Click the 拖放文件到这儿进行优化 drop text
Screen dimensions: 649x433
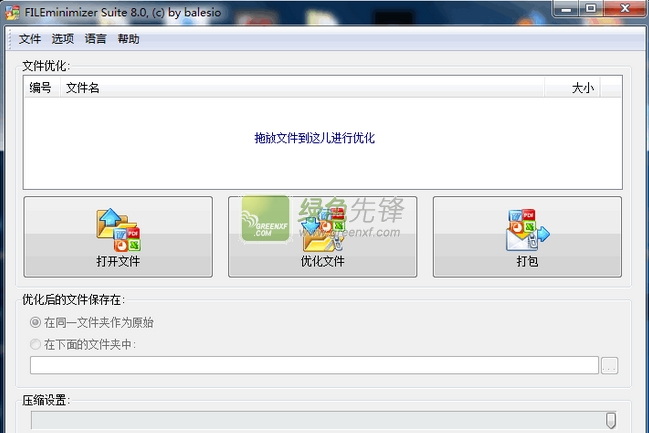[x=315, y=138]
